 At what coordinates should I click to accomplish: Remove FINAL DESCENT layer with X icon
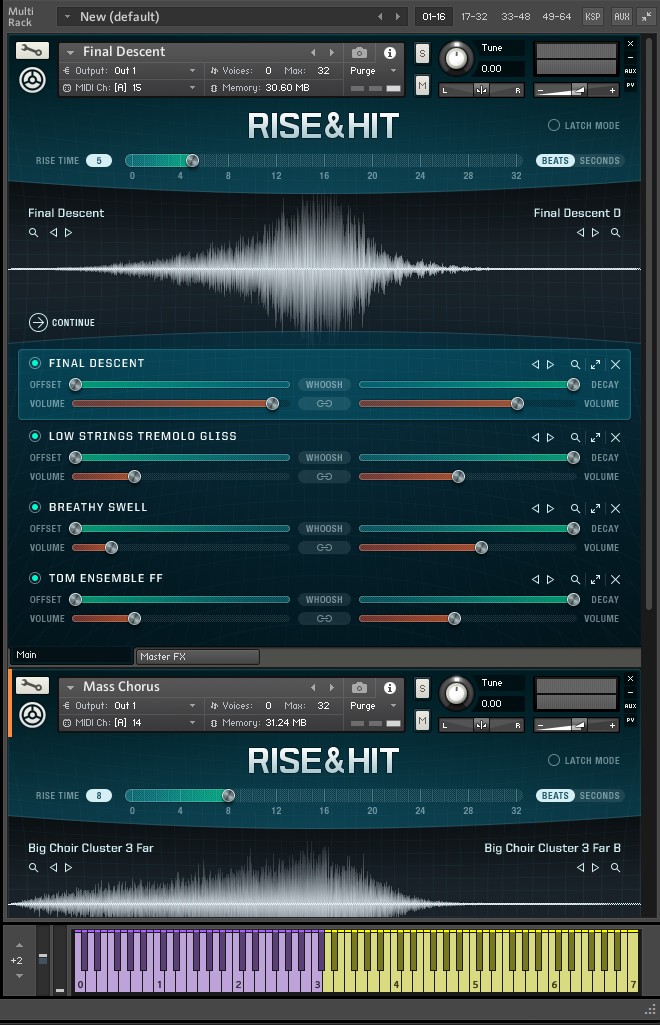click(616, 364)
